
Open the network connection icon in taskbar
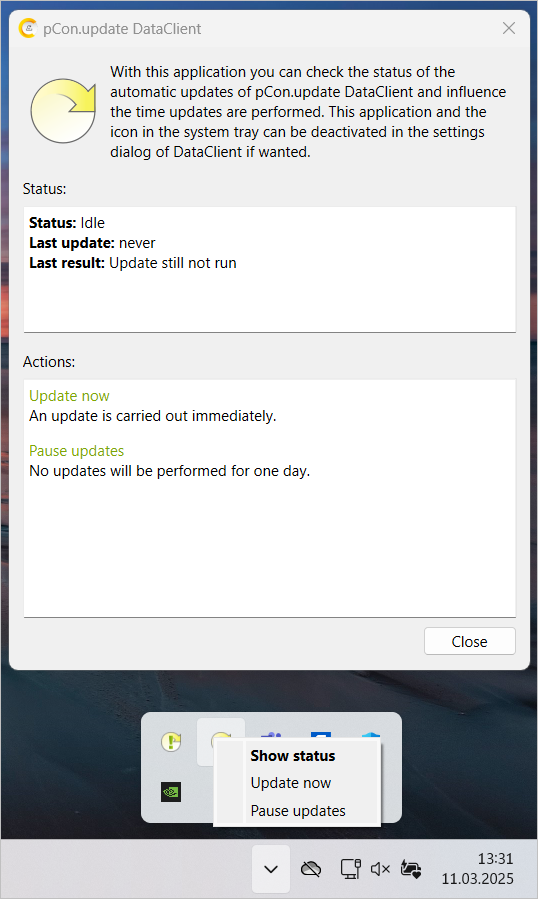pyautogui.click(x=350, y=869)
